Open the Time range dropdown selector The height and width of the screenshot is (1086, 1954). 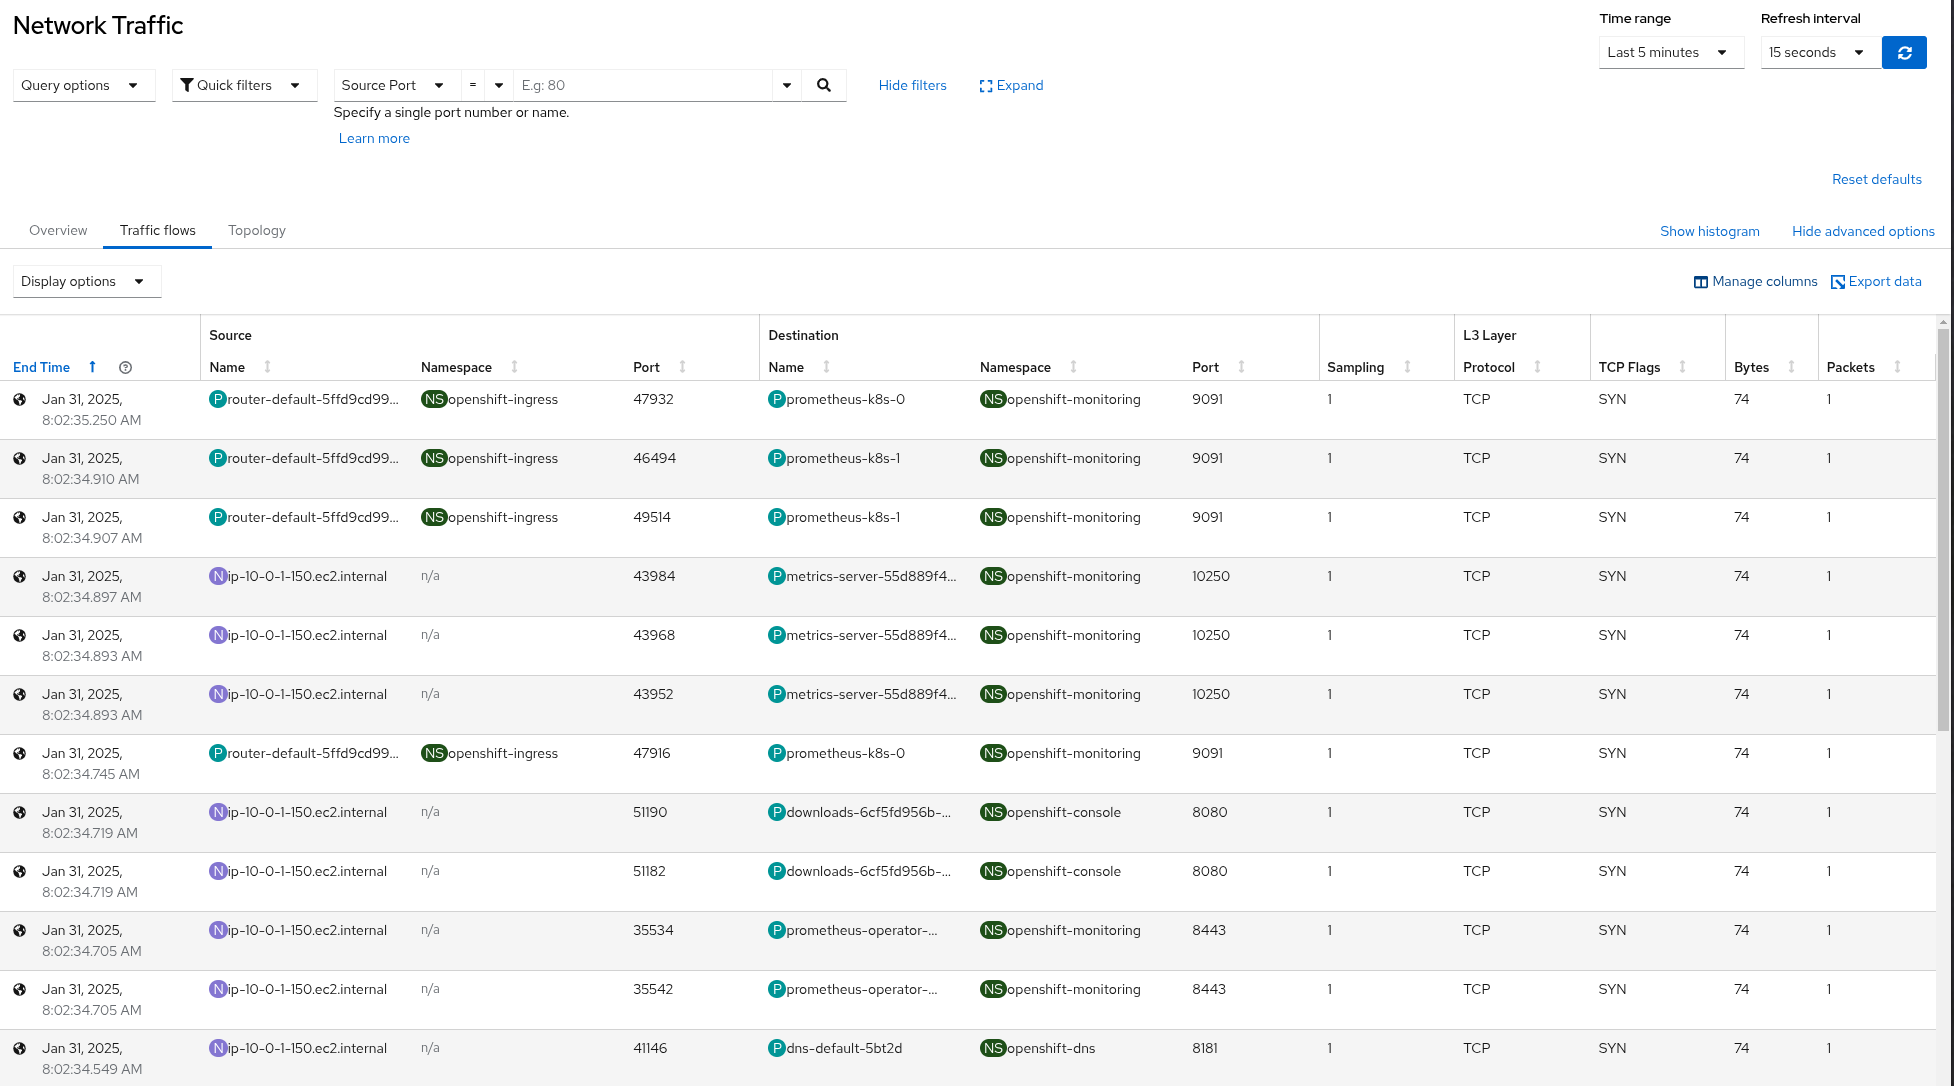click(1665, 51)
